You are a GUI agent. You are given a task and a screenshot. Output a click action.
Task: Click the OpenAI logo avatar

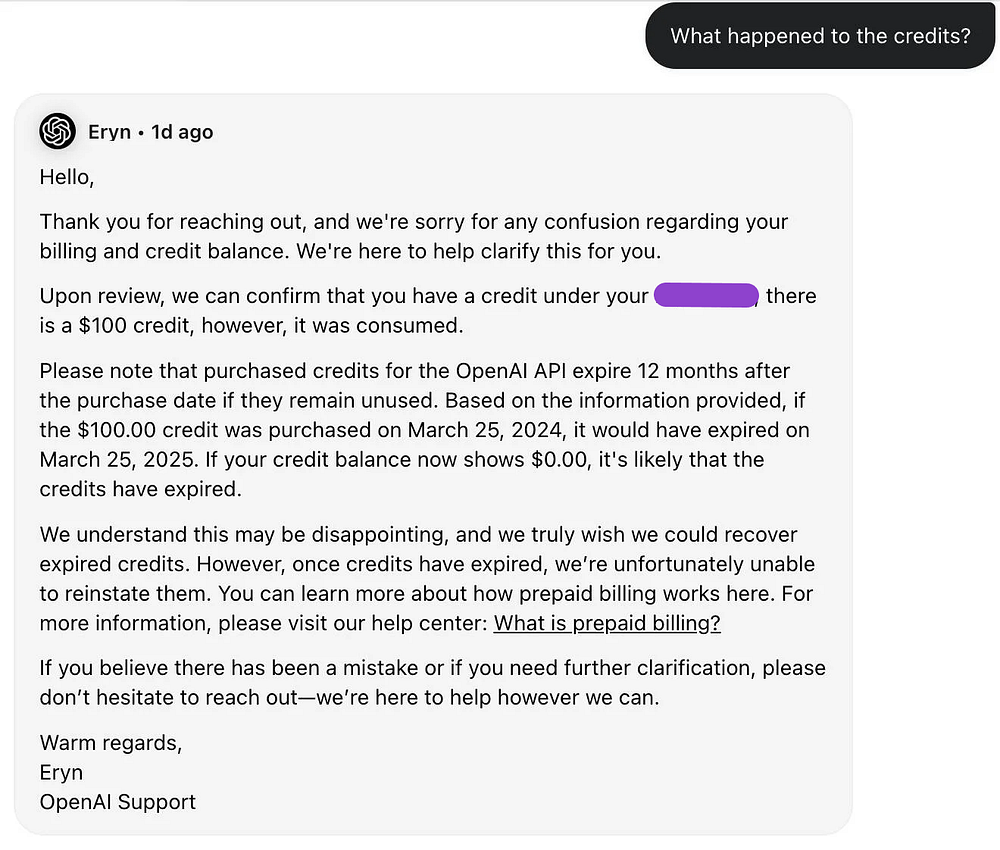point(58,131)
